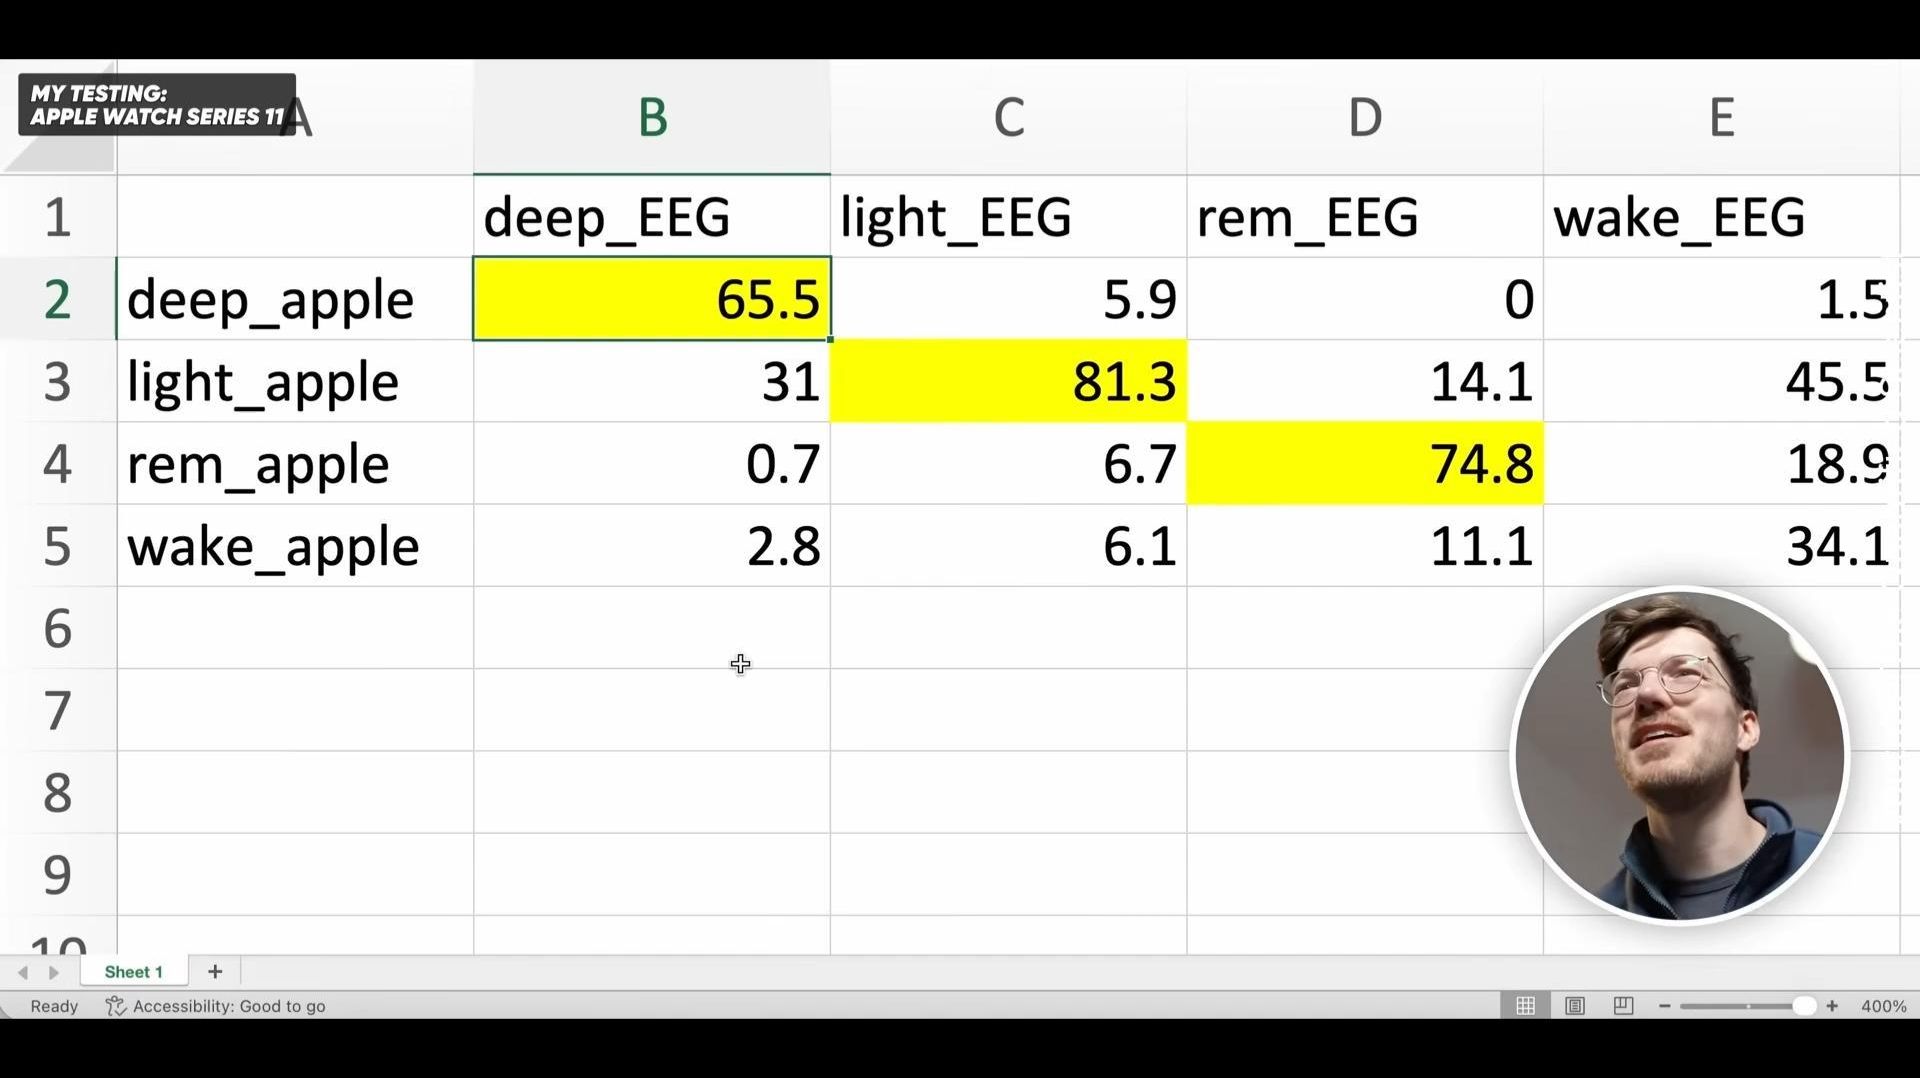
Task: Click the Normal view icon
Action: tap(1525, 1006)
